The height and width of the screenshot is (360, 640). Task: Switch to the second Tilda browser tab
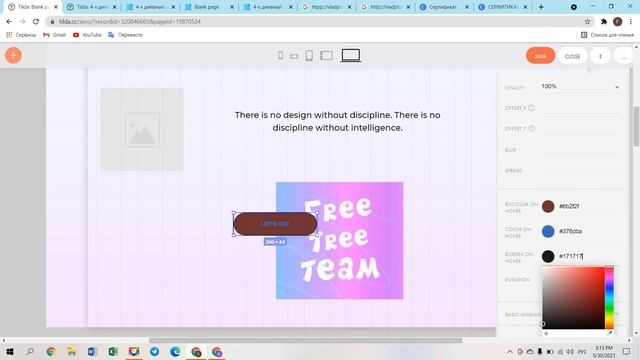91,7
